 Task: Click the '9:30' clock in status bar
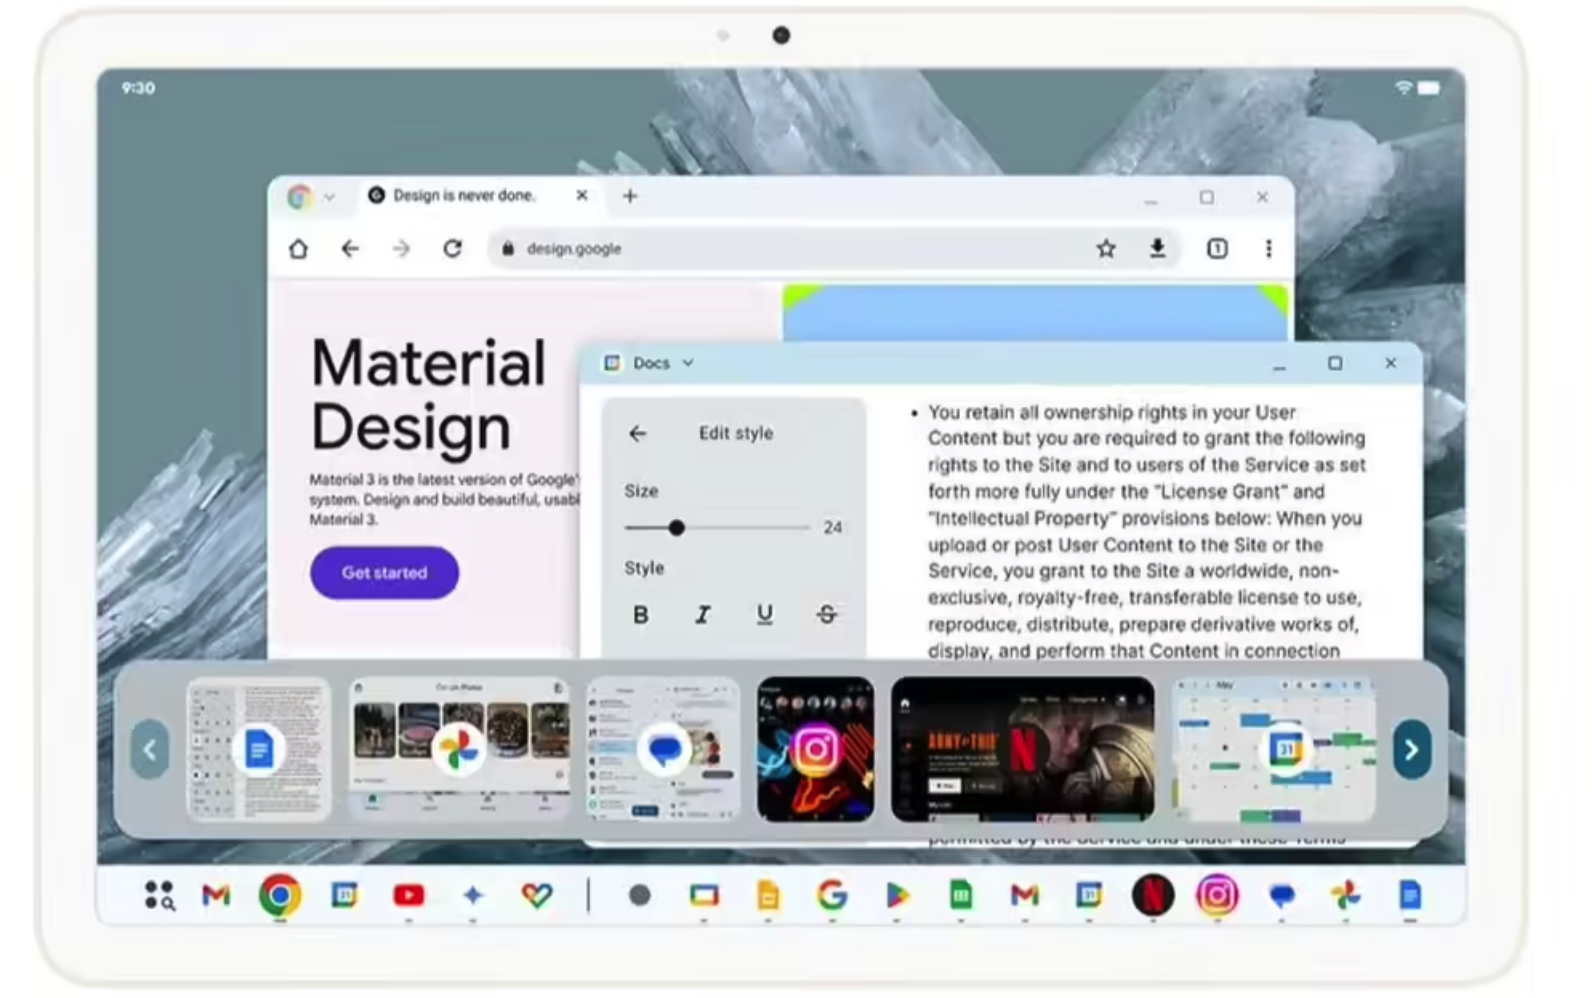138,88
